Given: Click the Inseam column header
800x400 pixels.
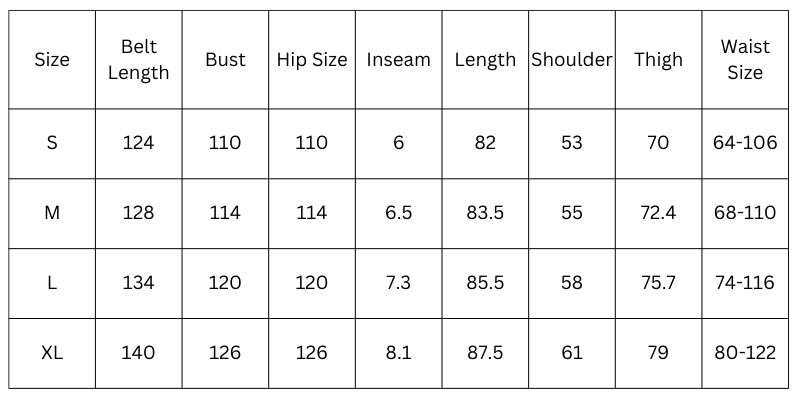Looking at the screenshot, I should click(x=398, y=60).
